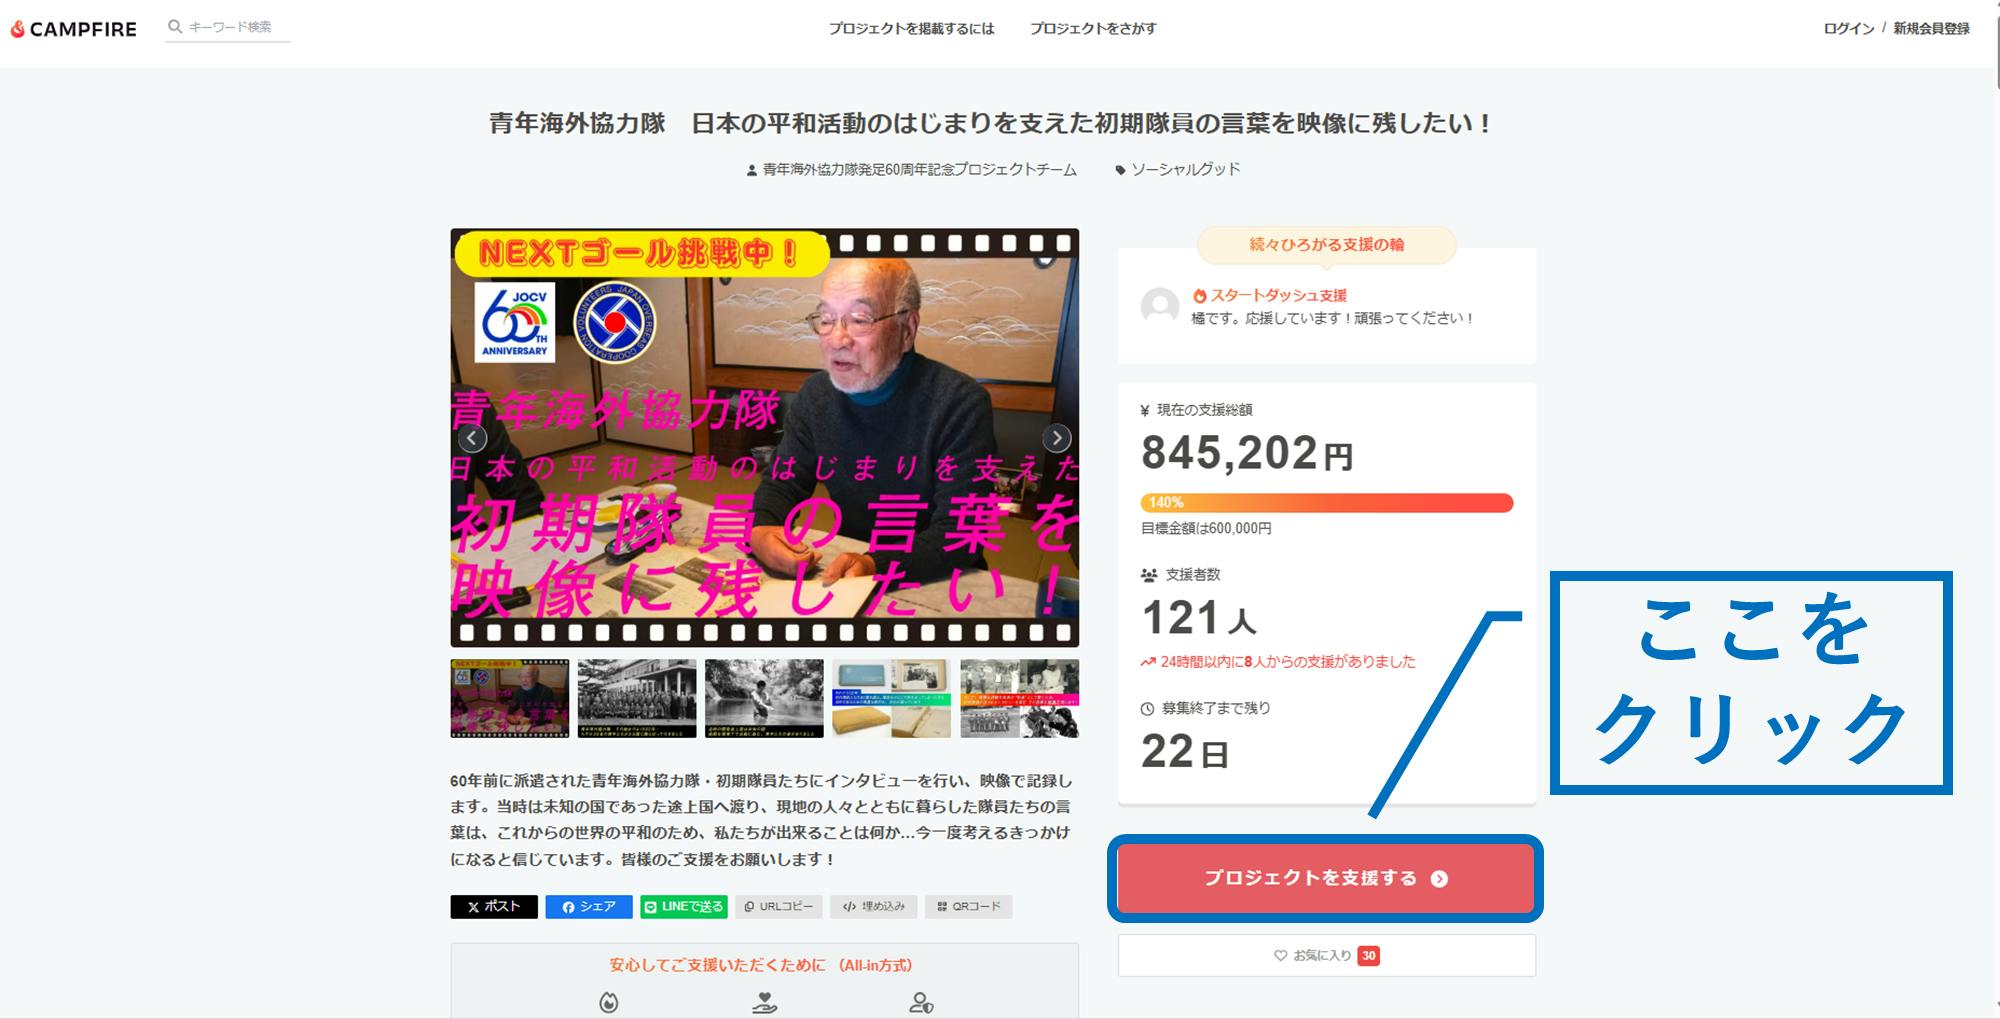Open プロジェクトをさがす menu item
The height and width of the screenshot is (1019, 2000).
coord(1093,29)
